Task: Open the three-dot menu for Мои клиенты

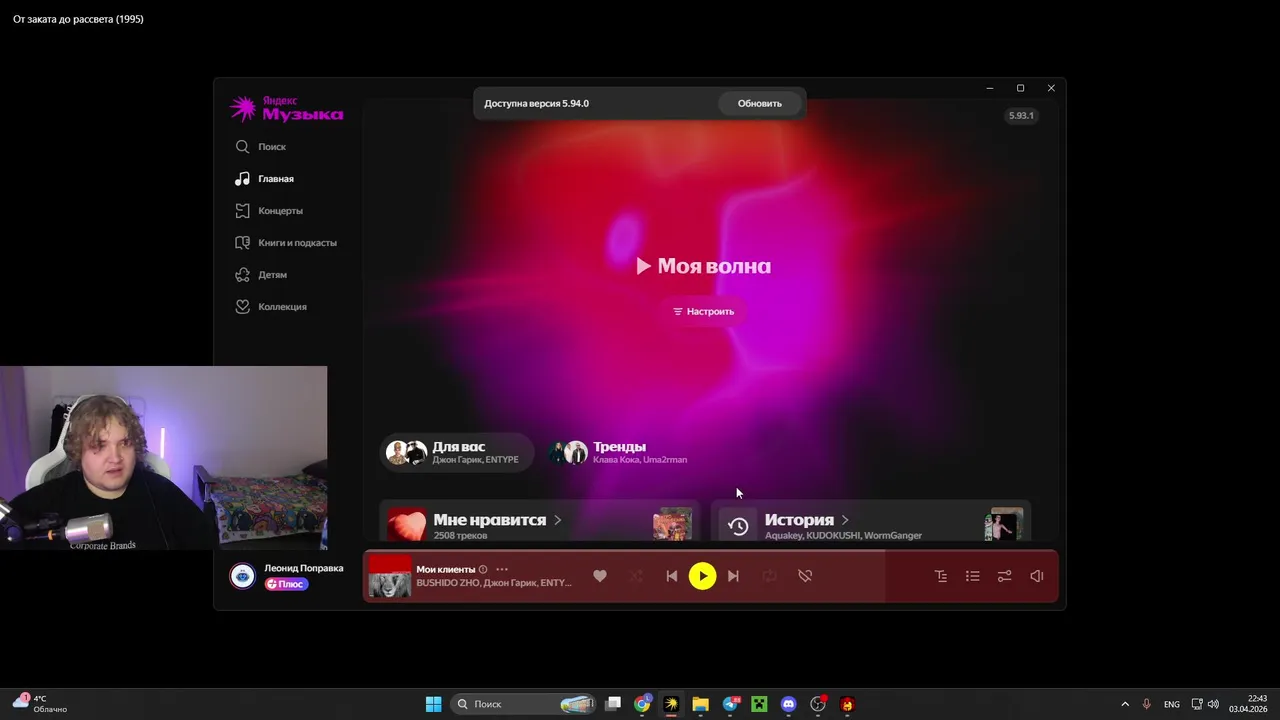Action: pyautogui.click(x=502, y=569)
